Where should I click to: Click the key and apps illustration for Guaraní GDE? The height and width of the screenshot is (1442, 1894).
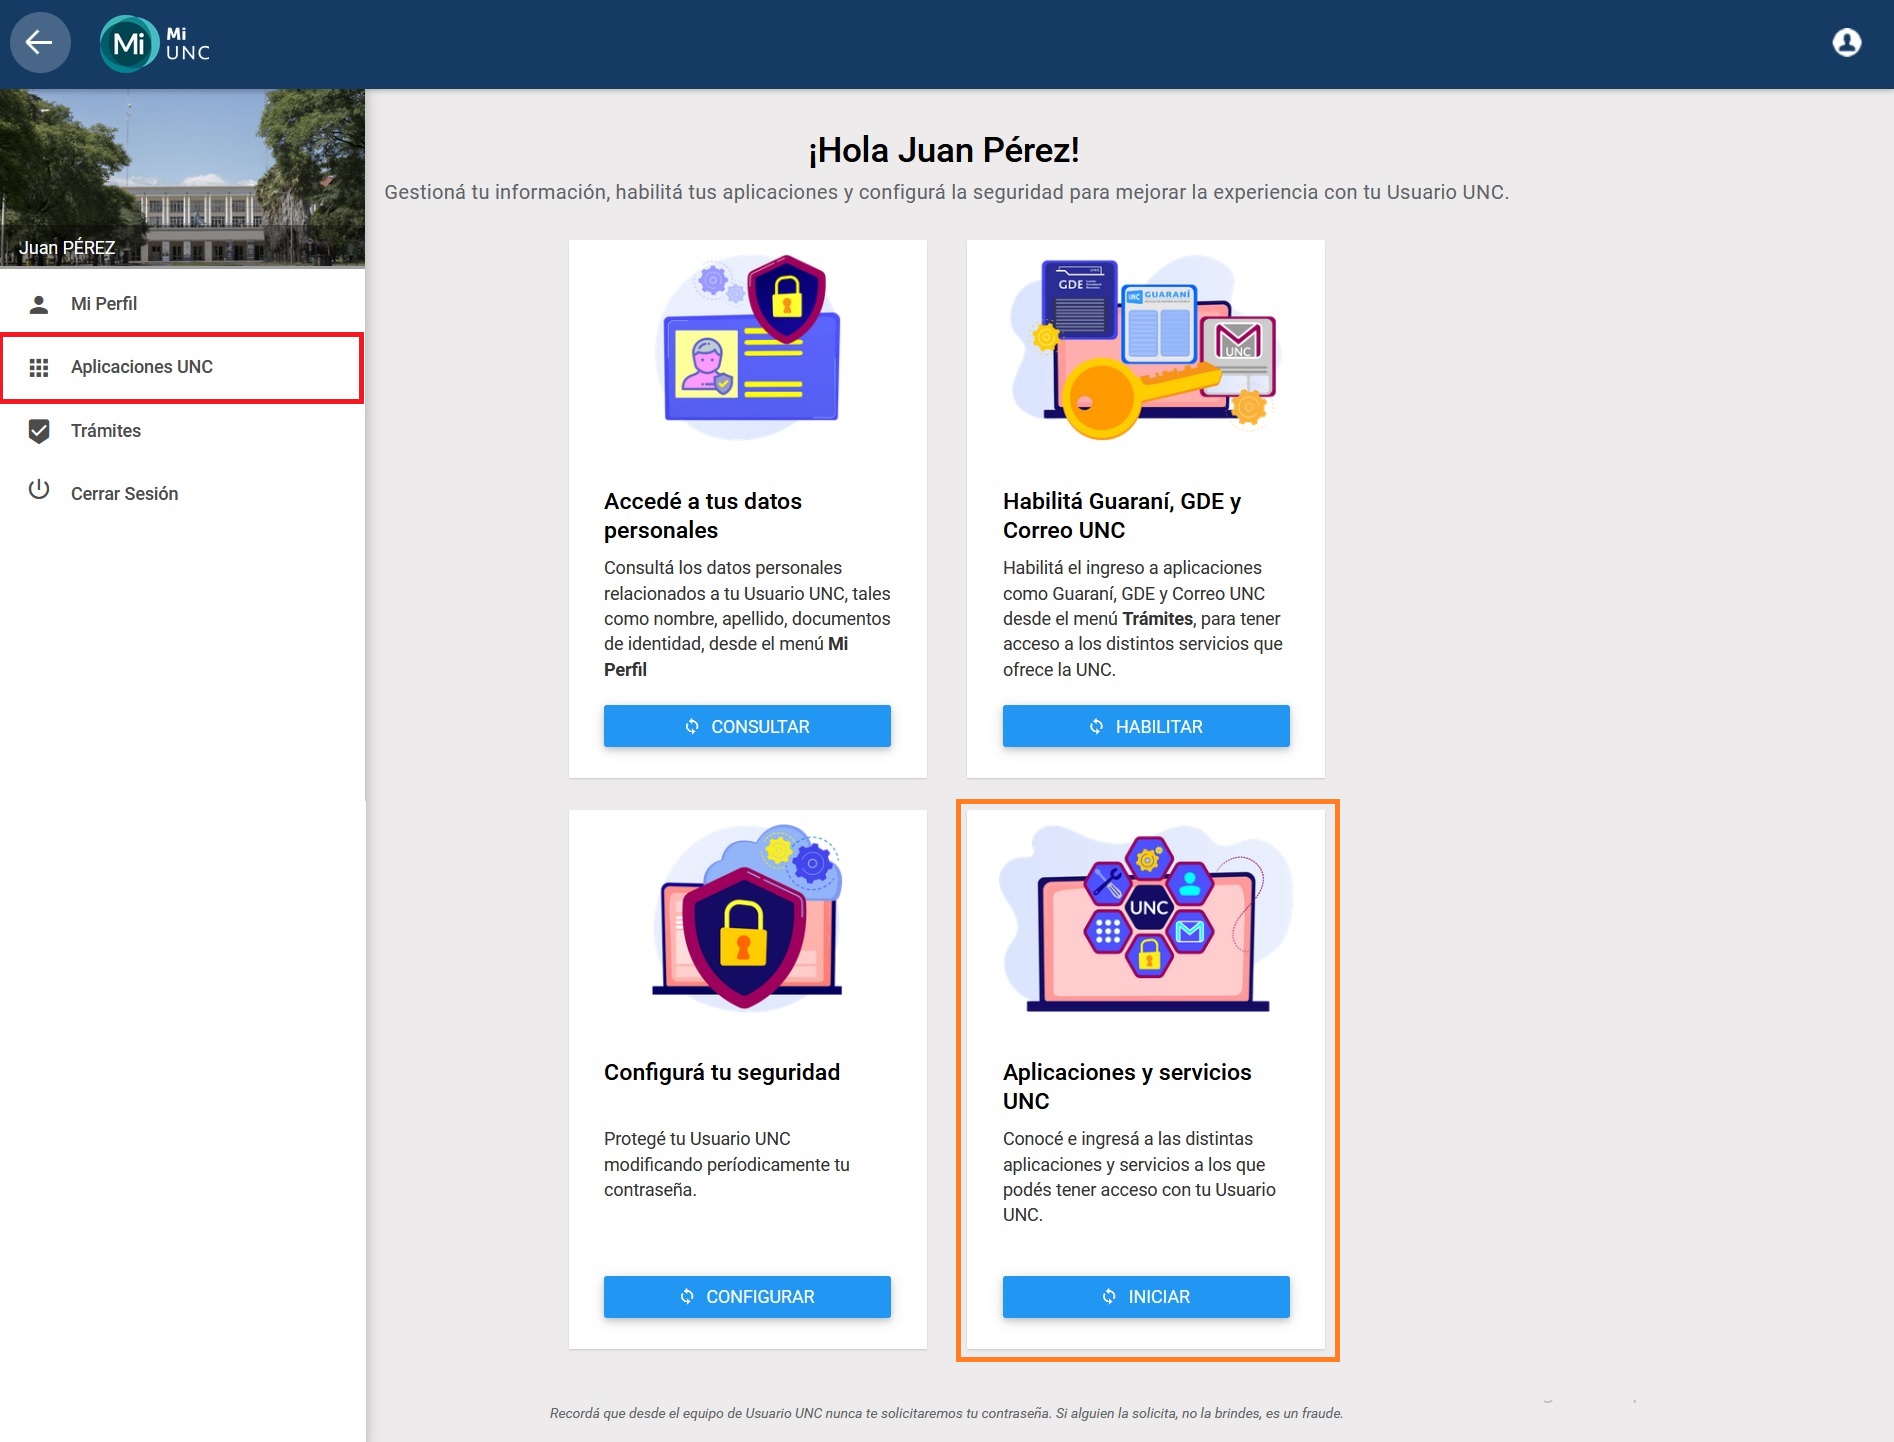[1146, 347]
